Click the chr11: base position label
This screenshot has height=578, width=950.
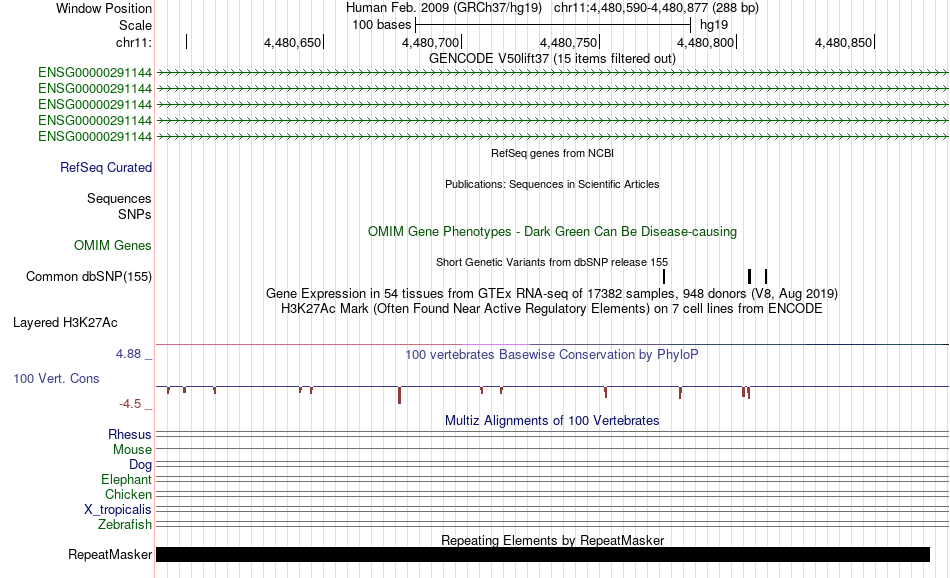click(x=134, y=42)
